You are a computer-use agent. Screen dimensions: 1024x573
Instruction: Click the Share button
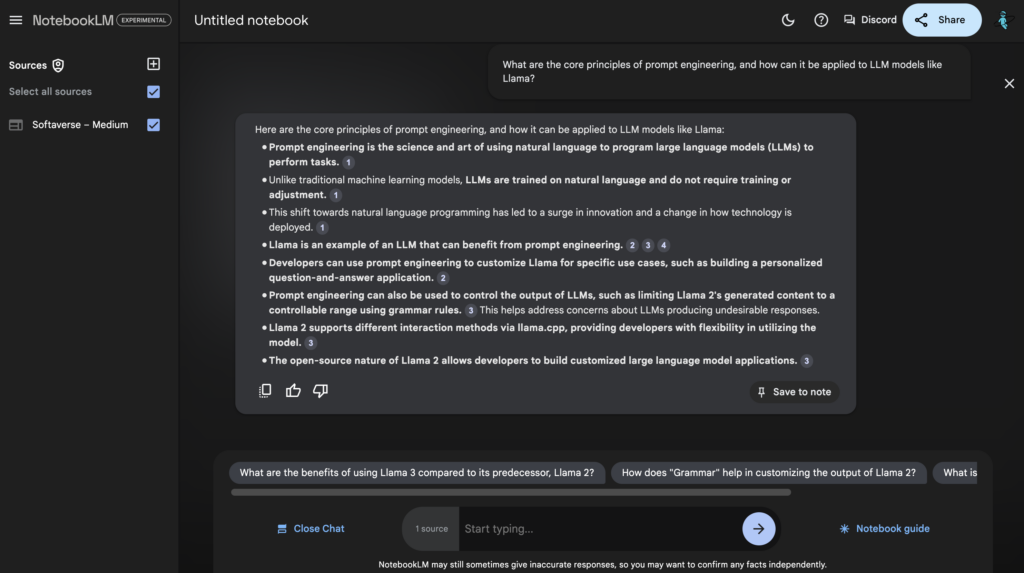[x=941, y=20]
